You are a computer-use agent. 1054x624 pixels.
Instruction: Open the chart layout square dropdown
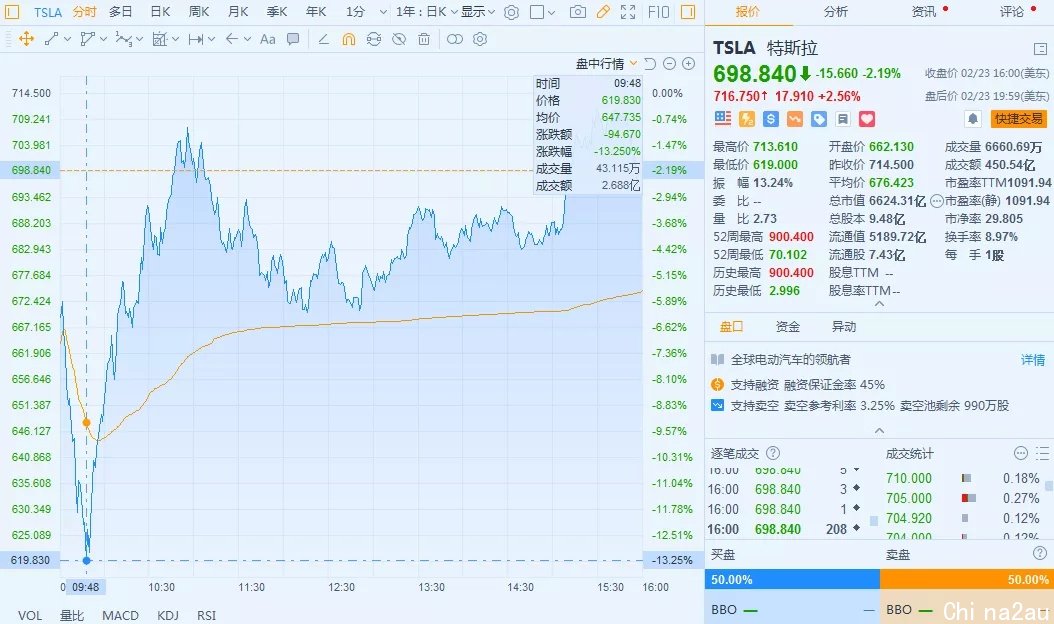pyautogui.click(x=542, y=12)
